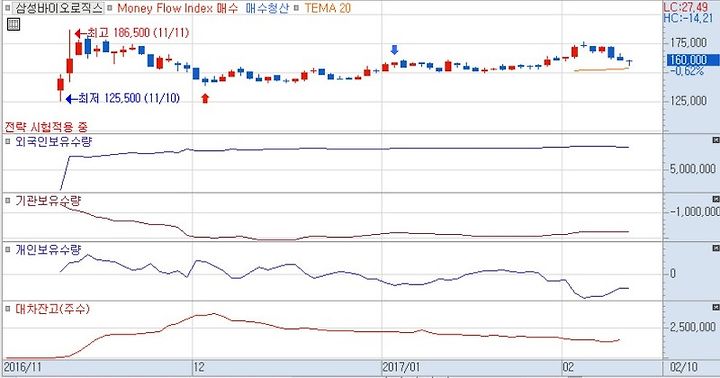
Task: Click the -1,000,000 axis label
Action: pyautogui.click(x=695, y=211)
